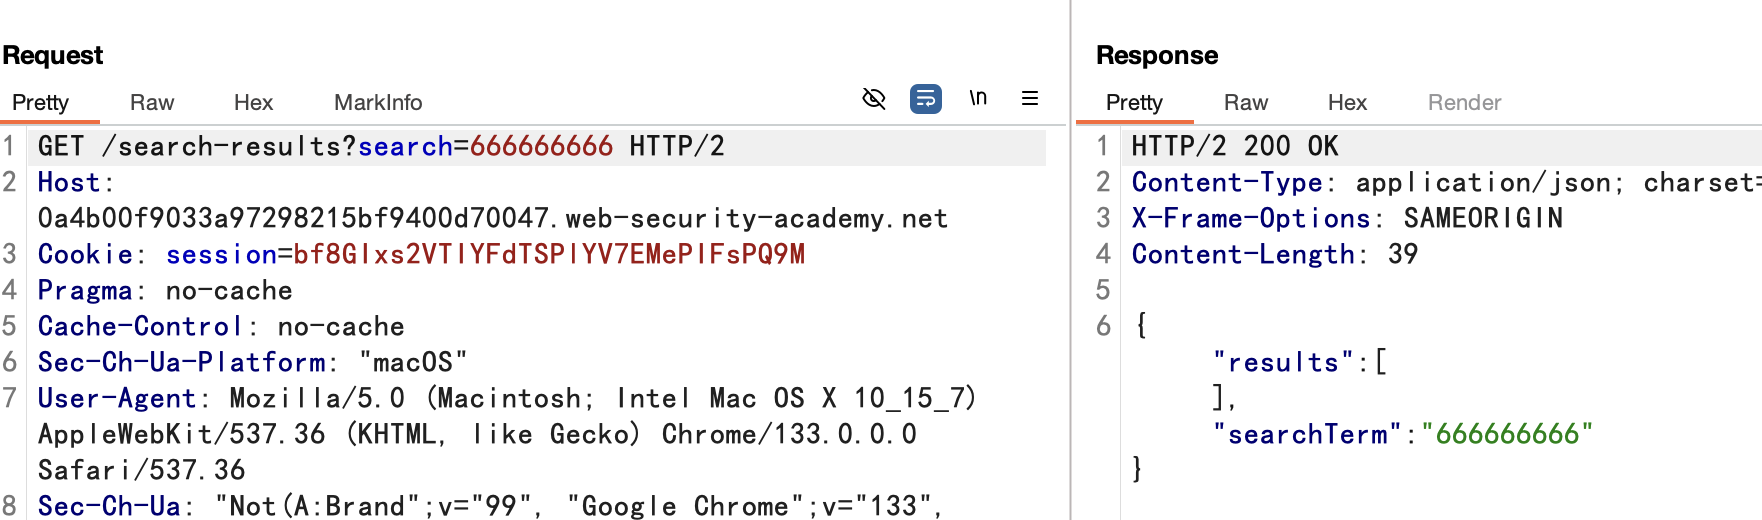Switch to the Response Raw tab

tap(1246, 102)
